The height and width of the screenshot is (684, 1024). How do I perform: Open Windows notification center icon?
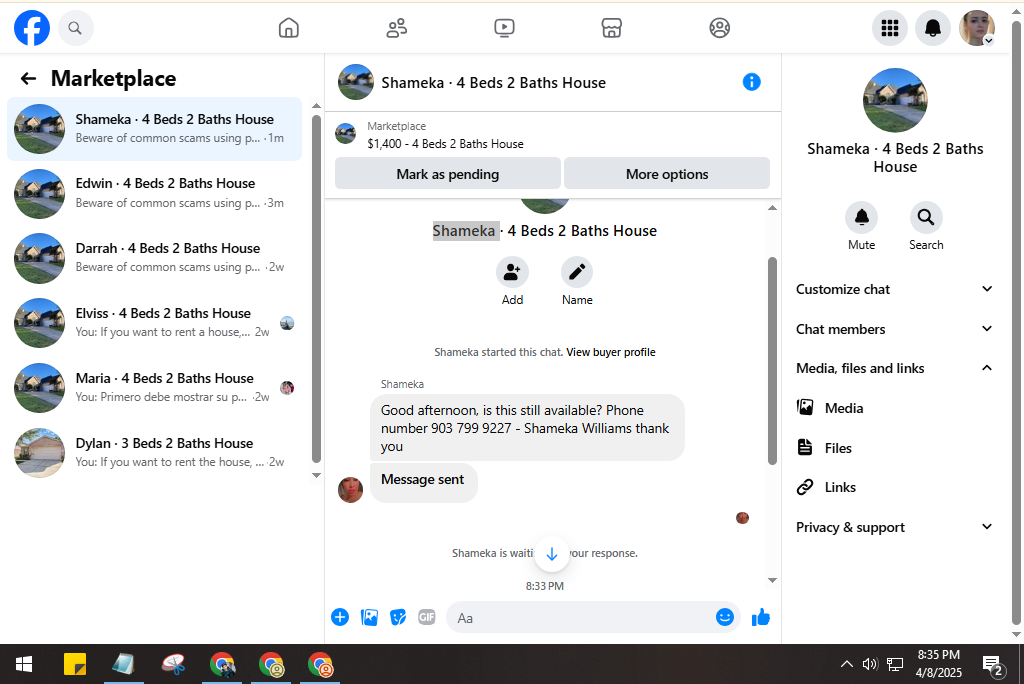coord(993,665)
